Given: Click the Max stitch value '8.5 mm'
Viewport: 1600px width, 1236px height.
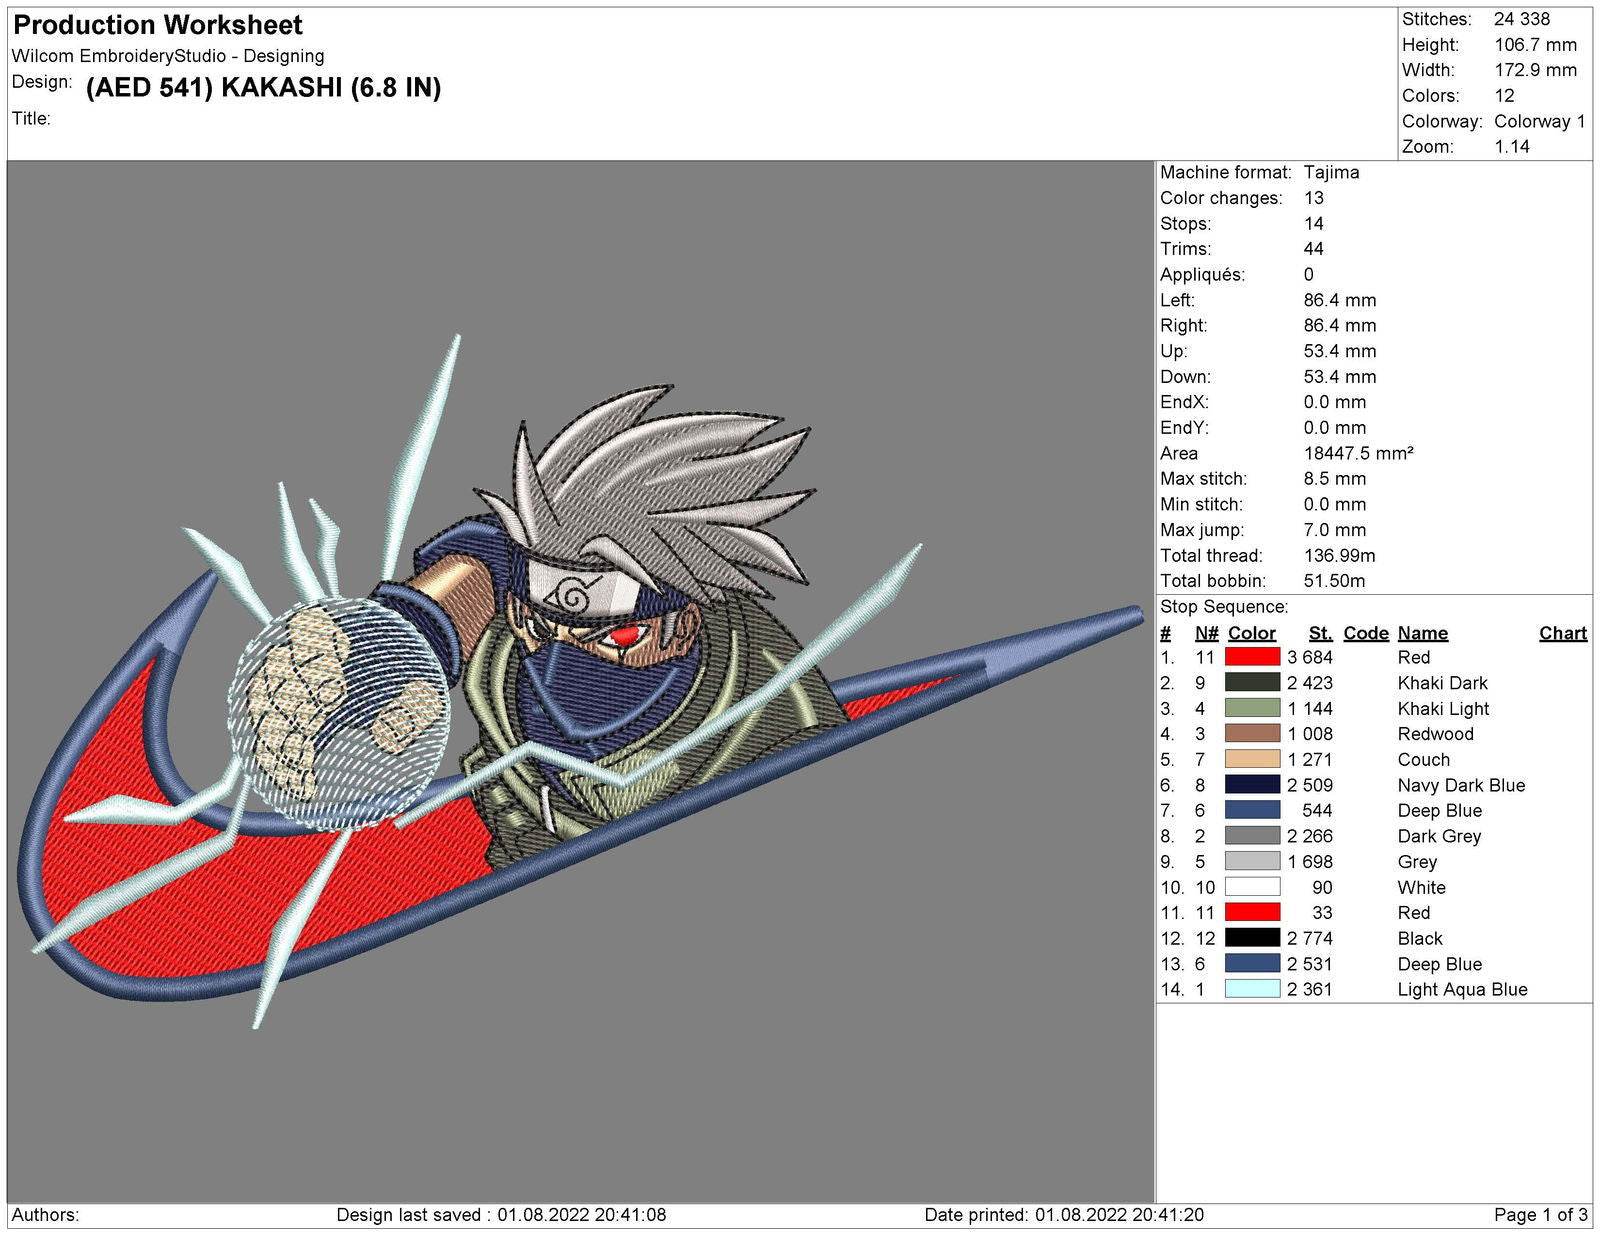Looking at the screenshot, I should 1335,479.
